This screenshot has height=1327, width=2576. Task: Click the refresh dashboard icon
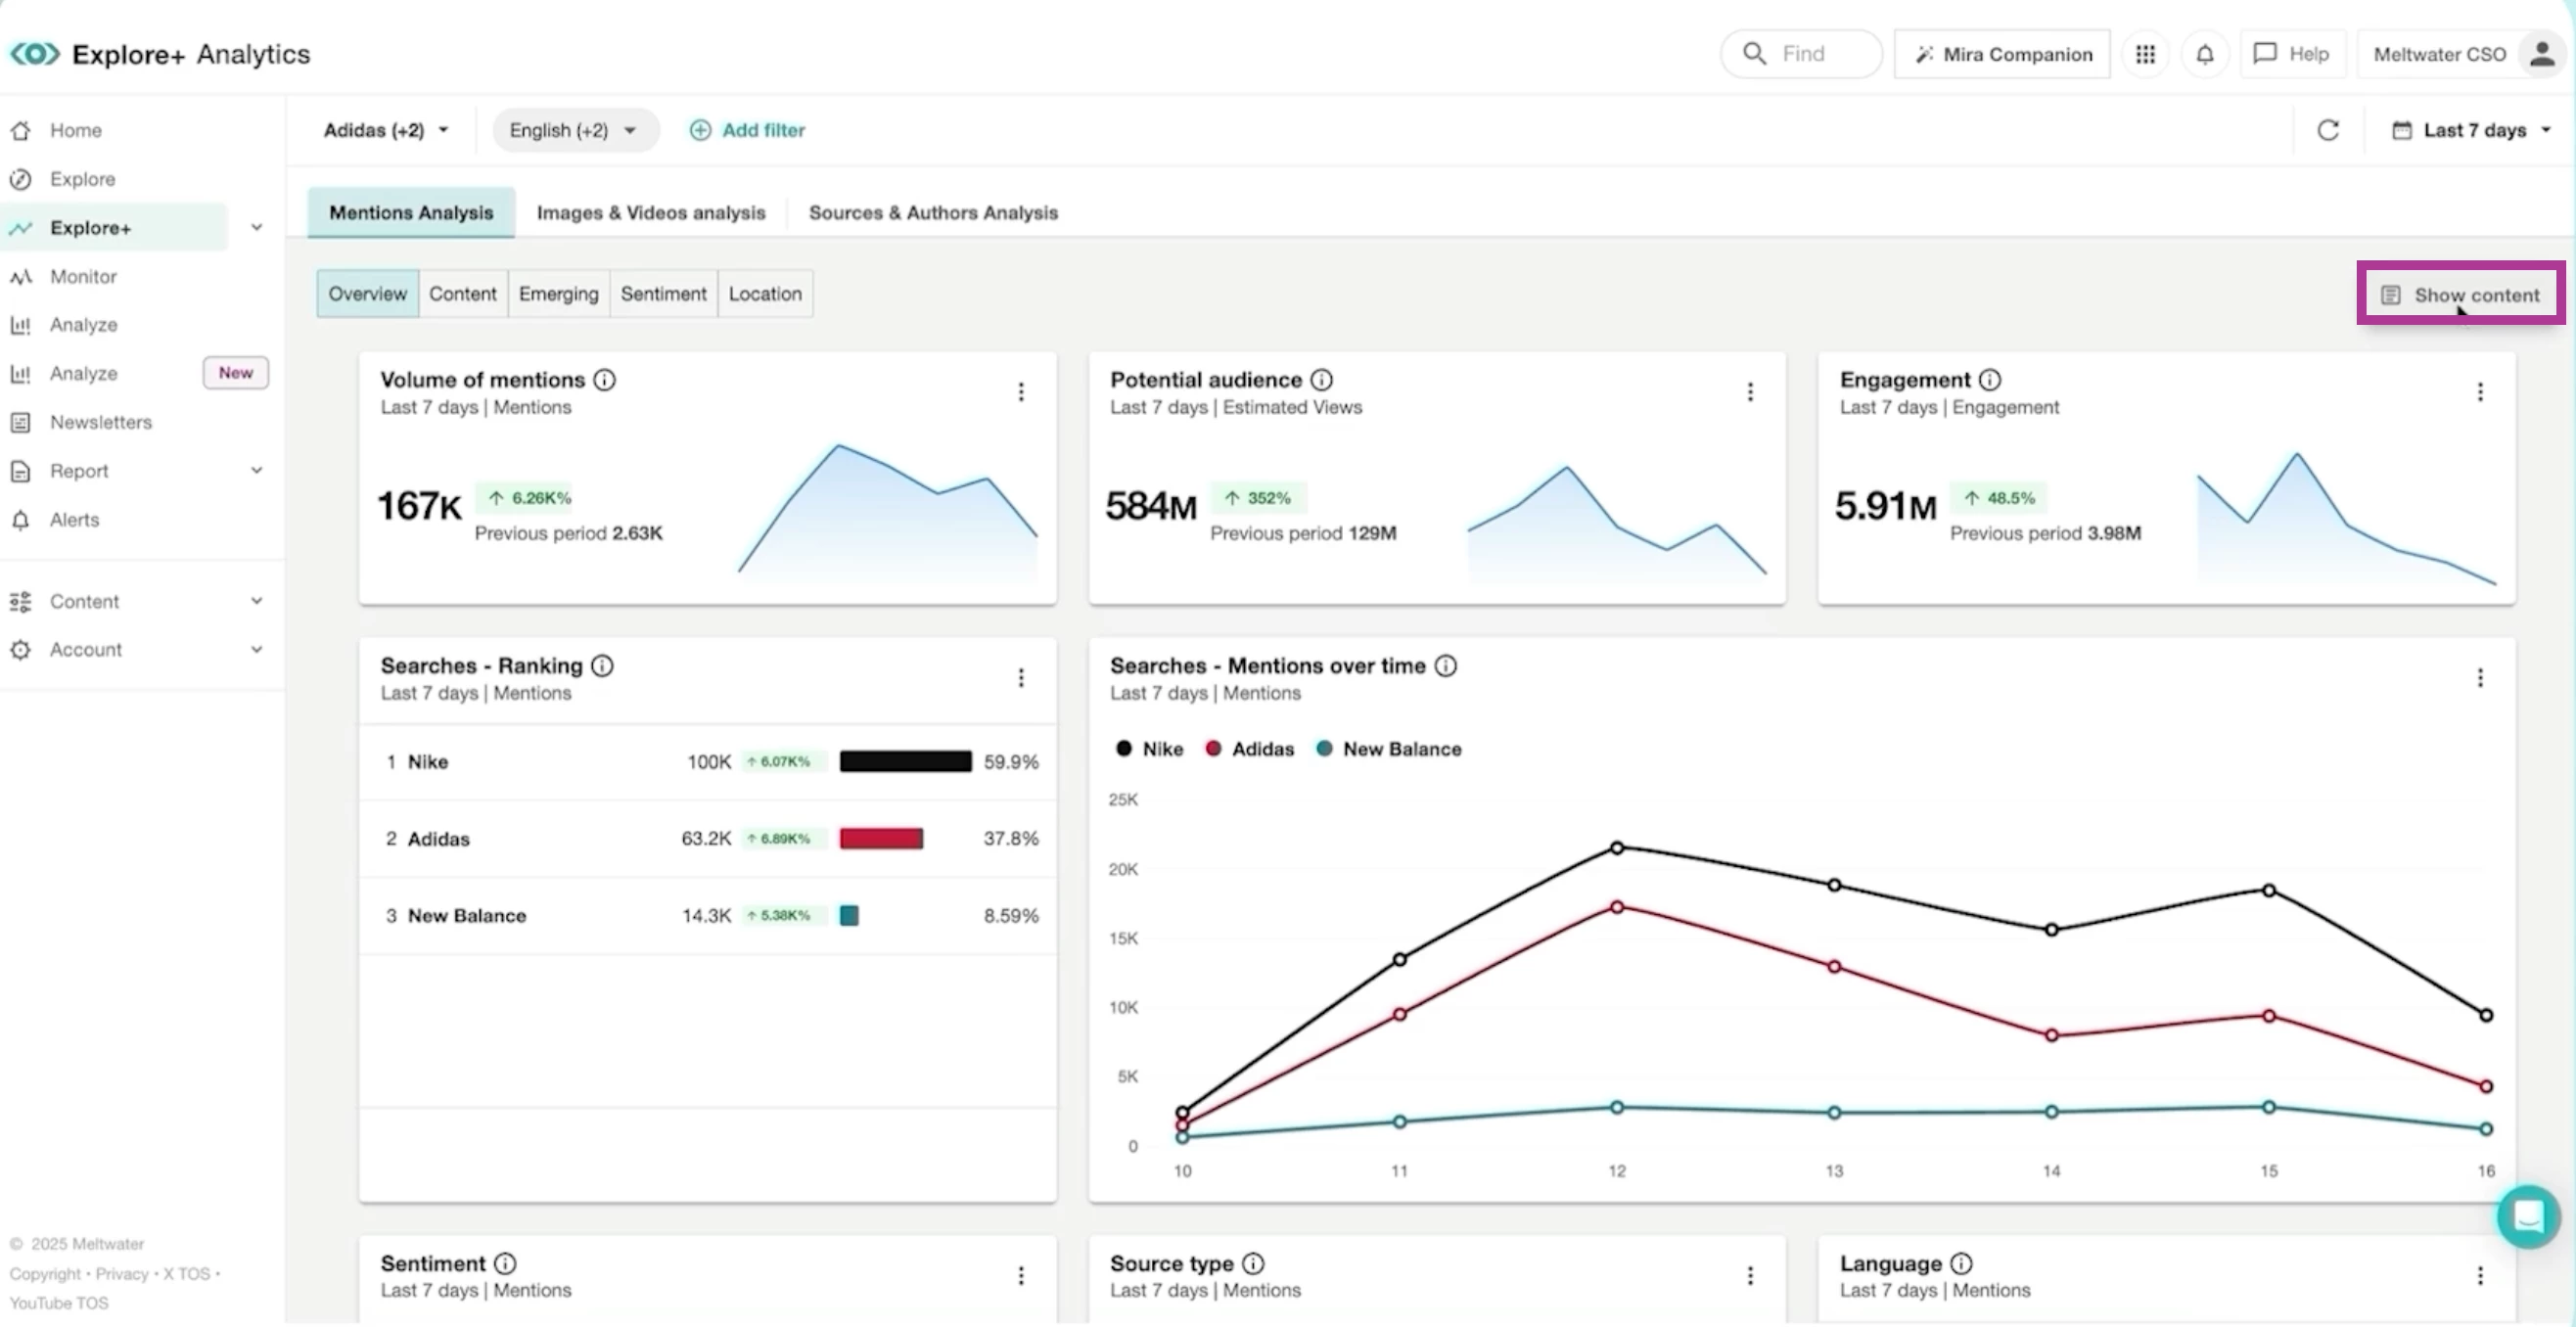pyautogui.click(x=2327, y=130)
